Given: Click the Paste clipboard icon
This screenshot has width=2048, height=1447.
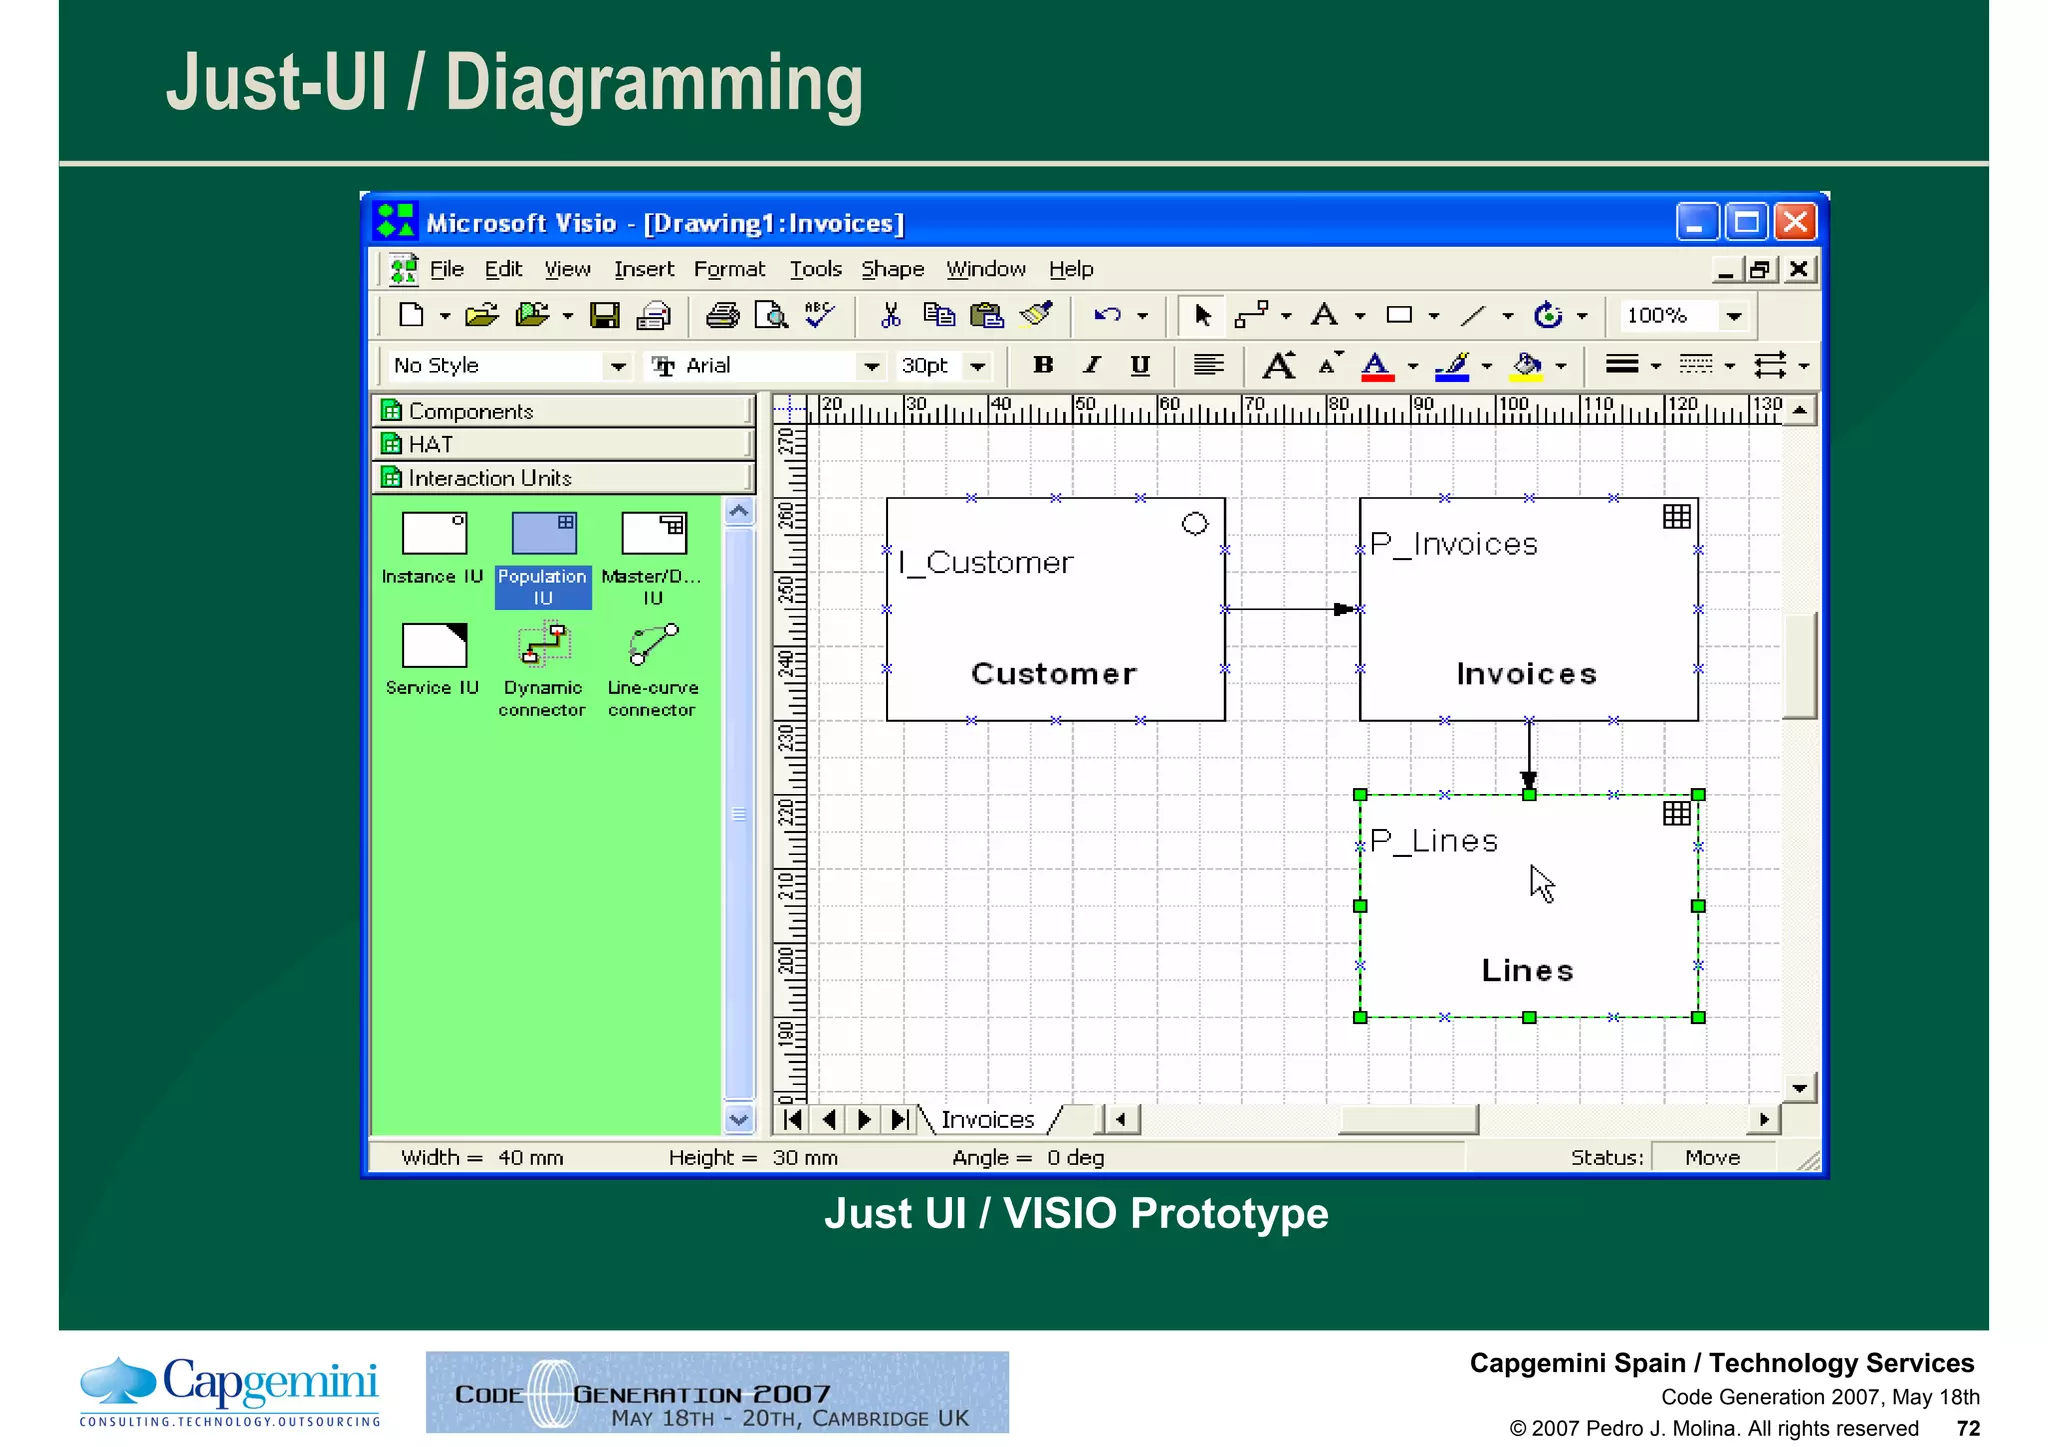Looking at the screenshot, I should (987, 316).
